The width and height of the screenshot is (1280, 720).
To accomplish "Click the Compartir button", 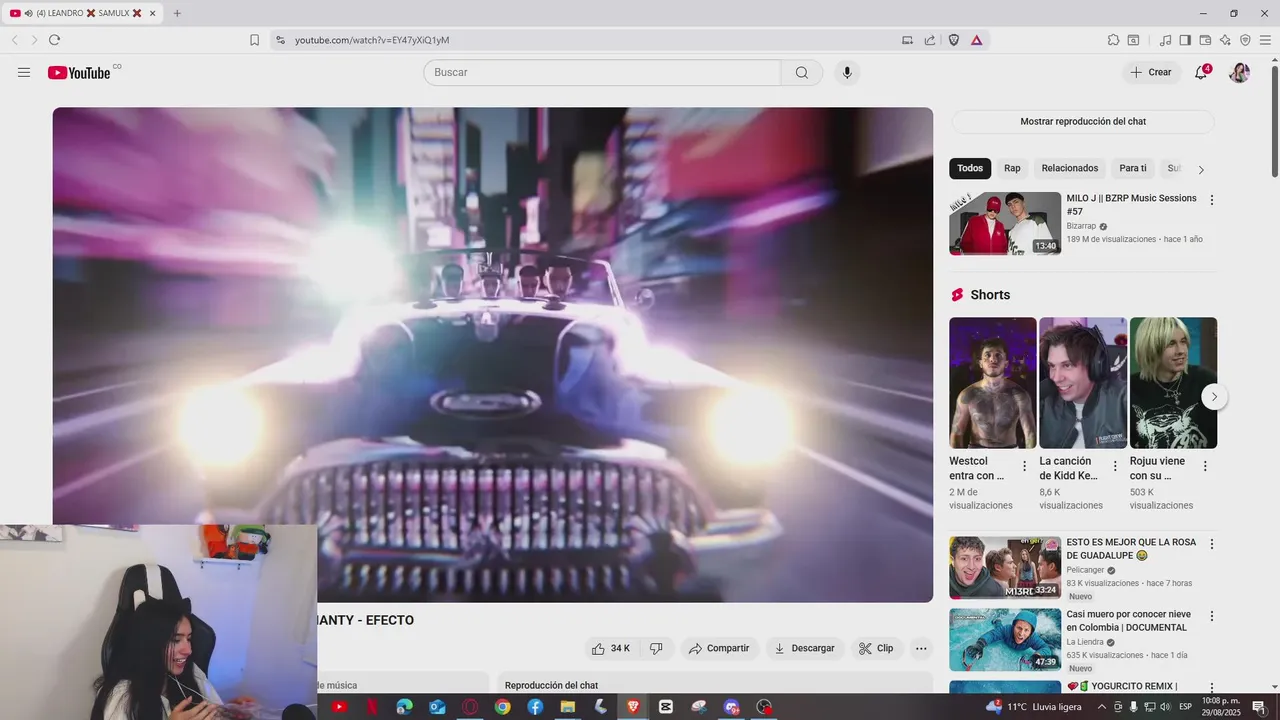I will pos(720,648).
